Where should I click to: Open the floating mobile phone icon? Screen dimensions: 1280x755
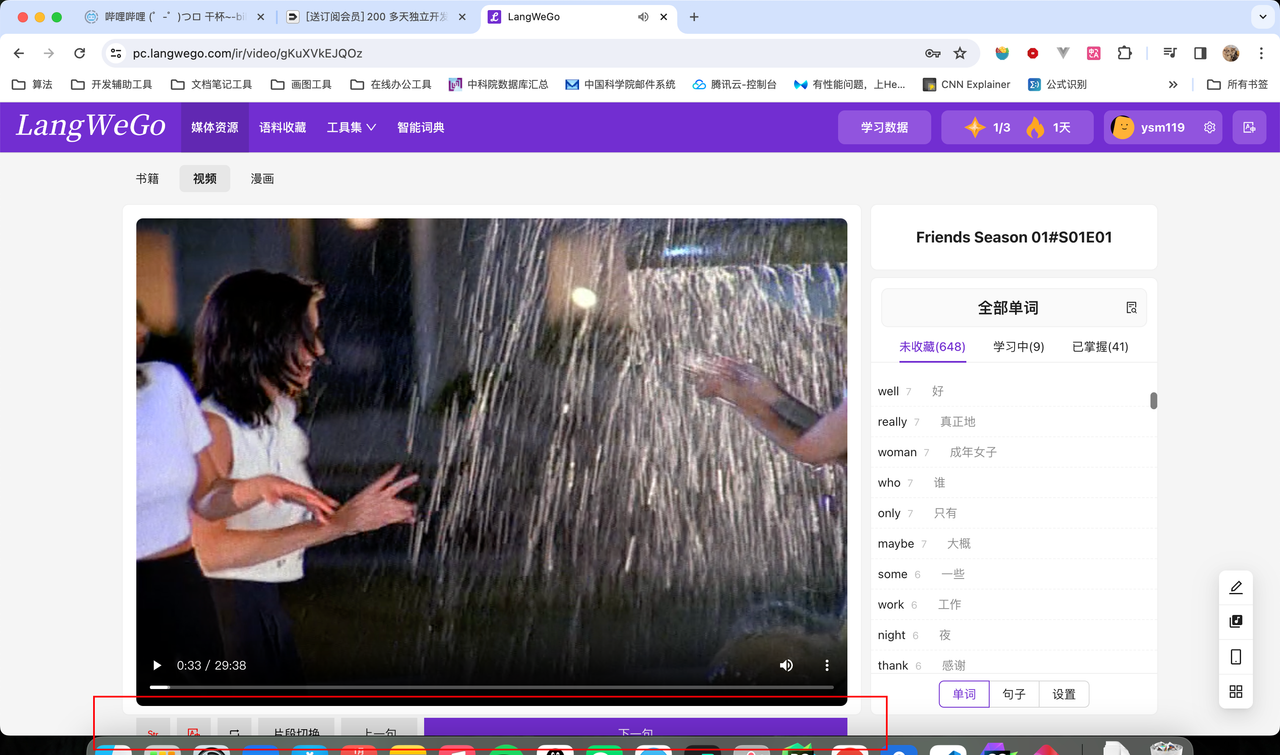pyautogui.click(x=1236, y=657)
